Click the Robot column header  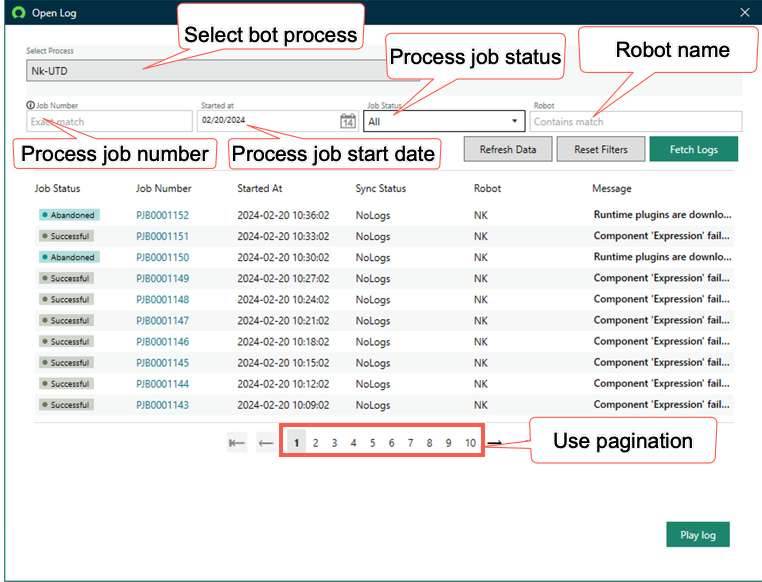487,188
